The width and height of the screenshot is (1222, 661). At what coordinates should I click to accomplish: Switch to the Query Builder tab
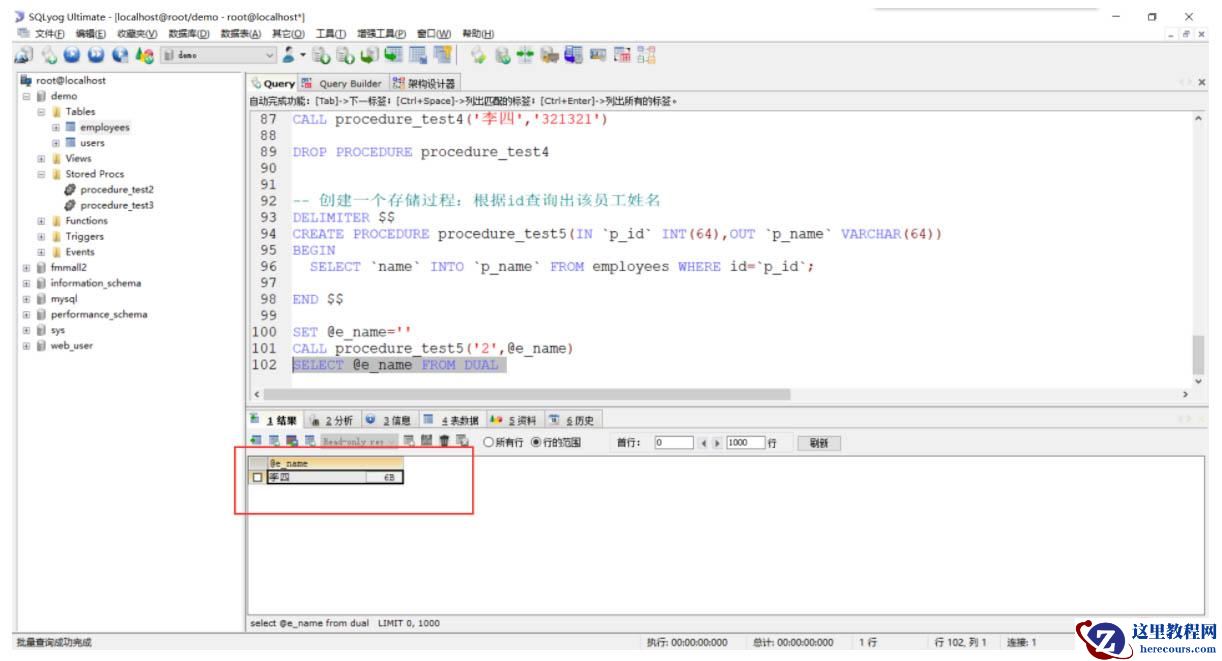pos(343,83)
